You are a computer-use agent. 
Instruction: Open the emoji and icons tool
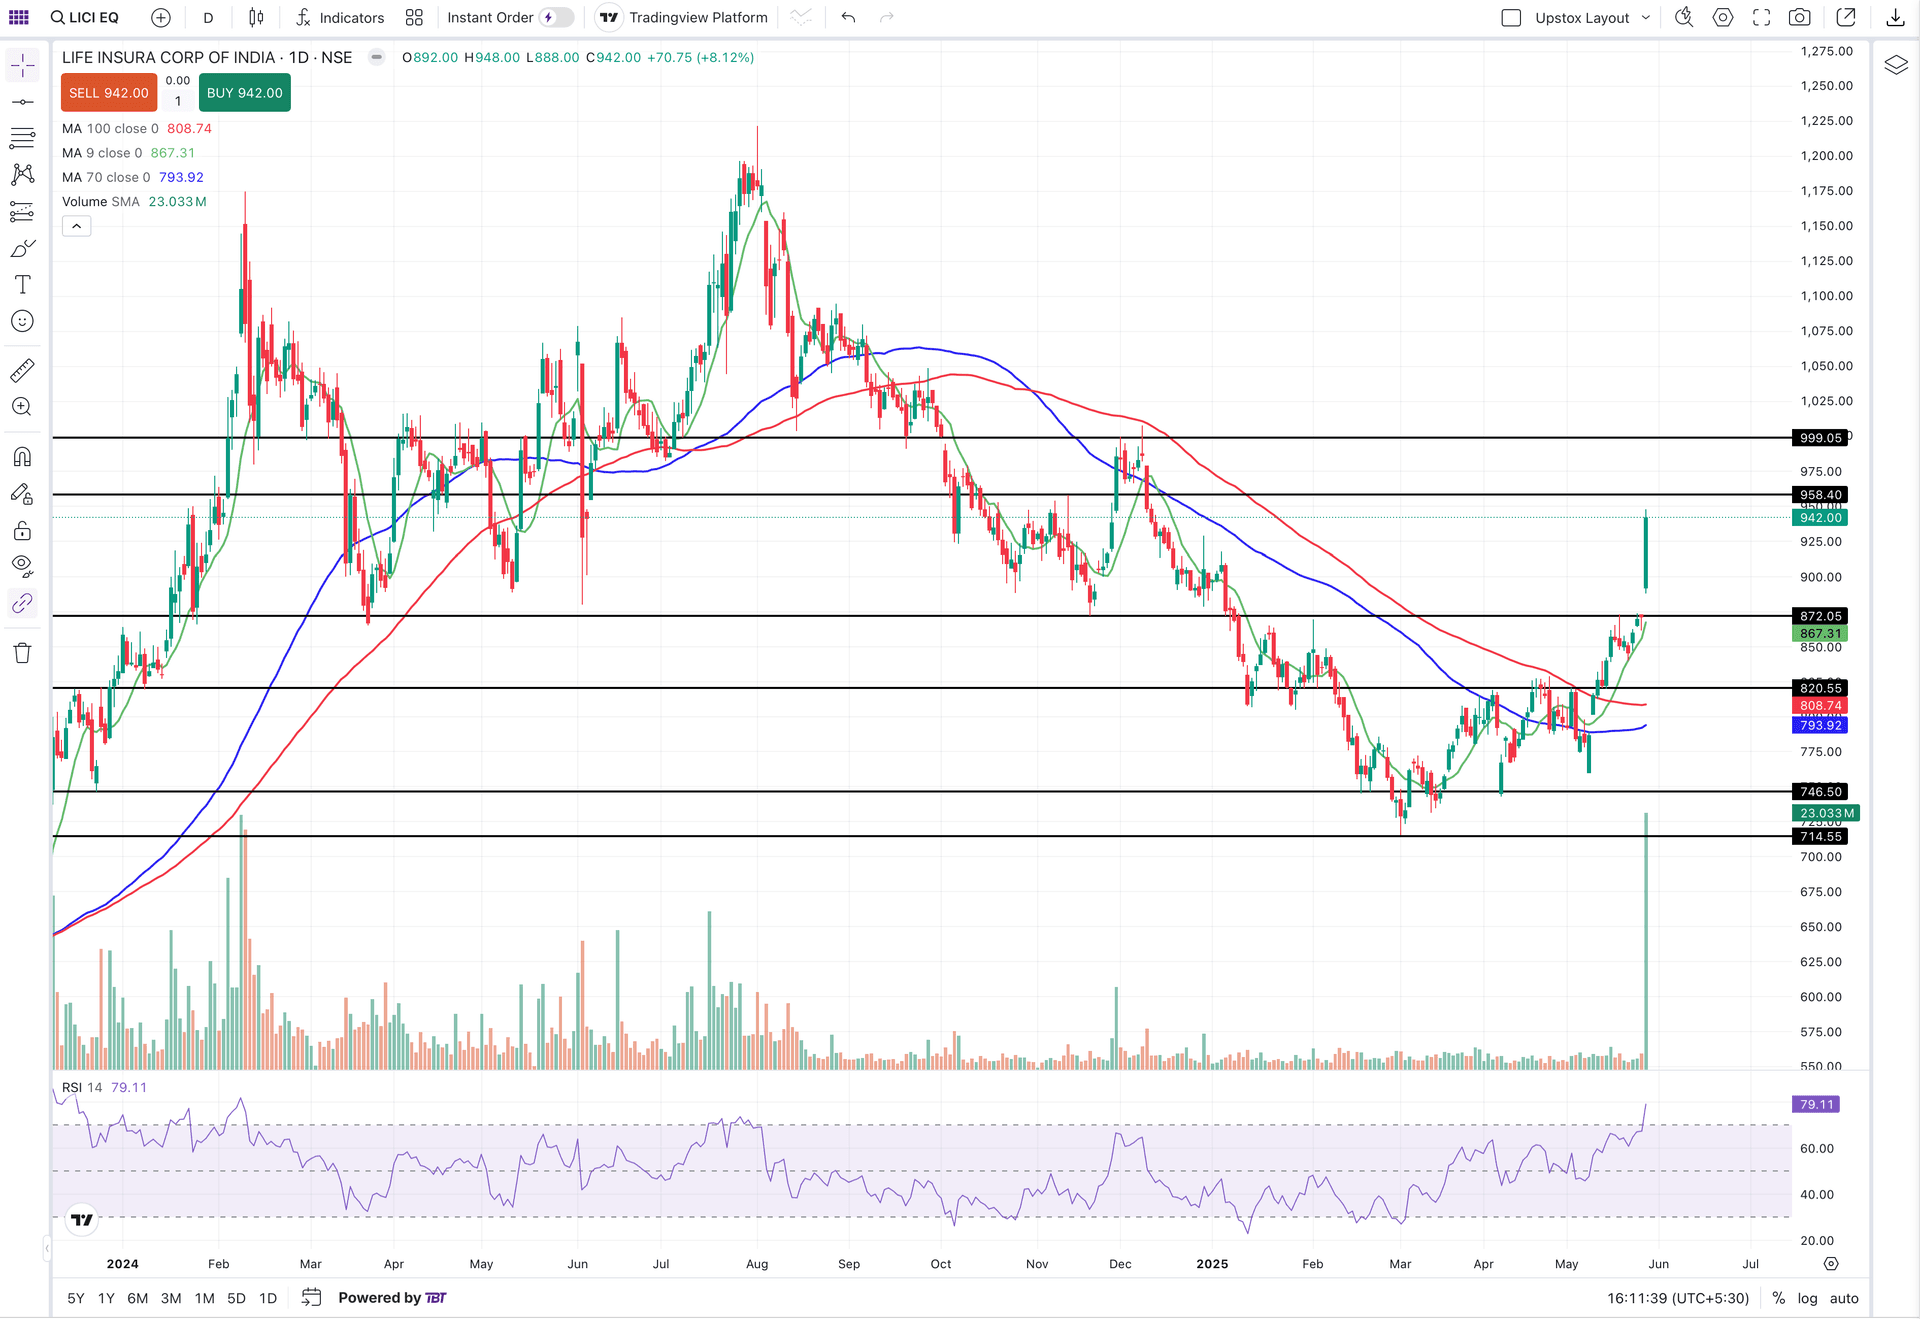tap(22, 321)
